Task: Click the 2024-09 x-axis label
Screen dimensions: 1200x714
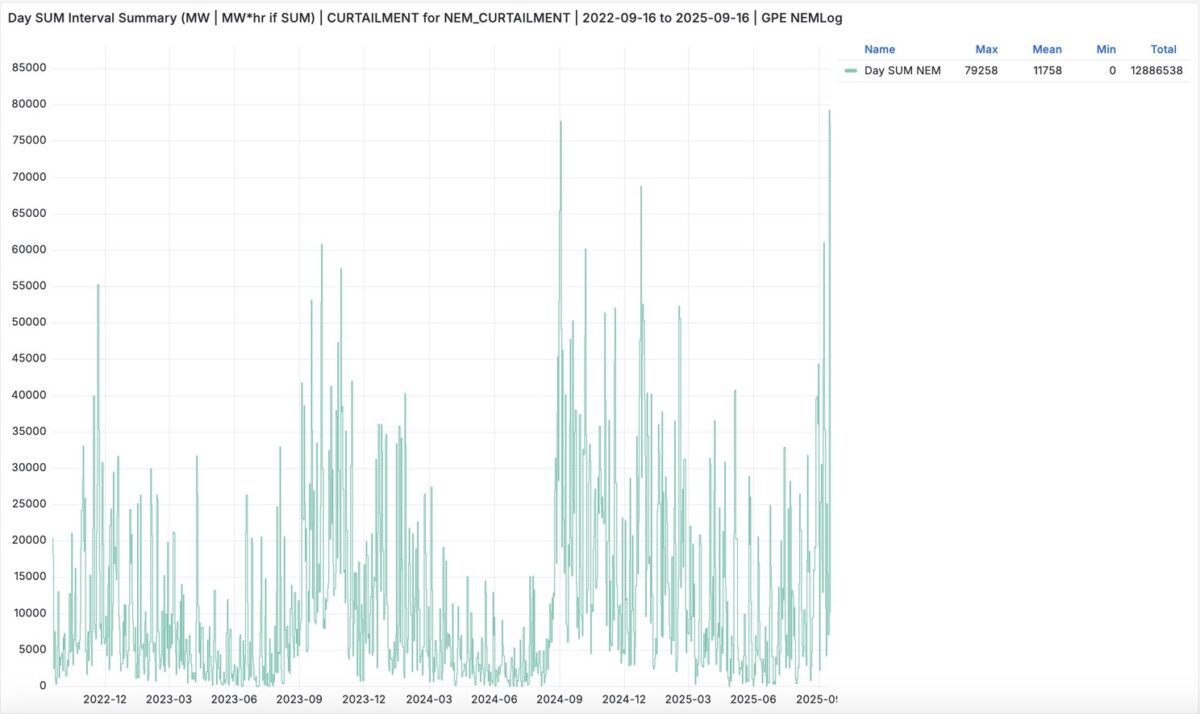Action: (559, 699)
